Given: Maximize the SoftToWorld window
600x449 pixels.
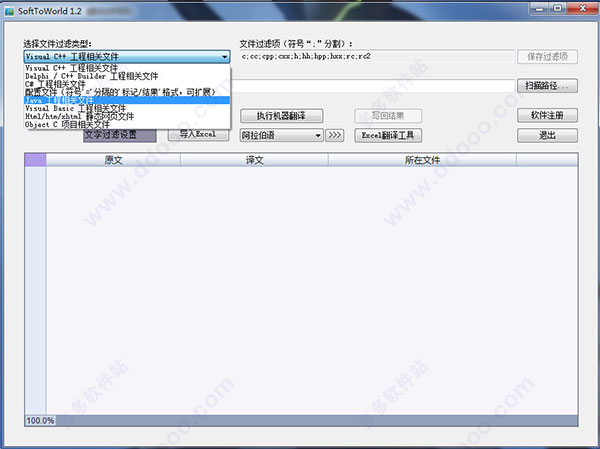Looking at the screenshot, I should 558,9.
